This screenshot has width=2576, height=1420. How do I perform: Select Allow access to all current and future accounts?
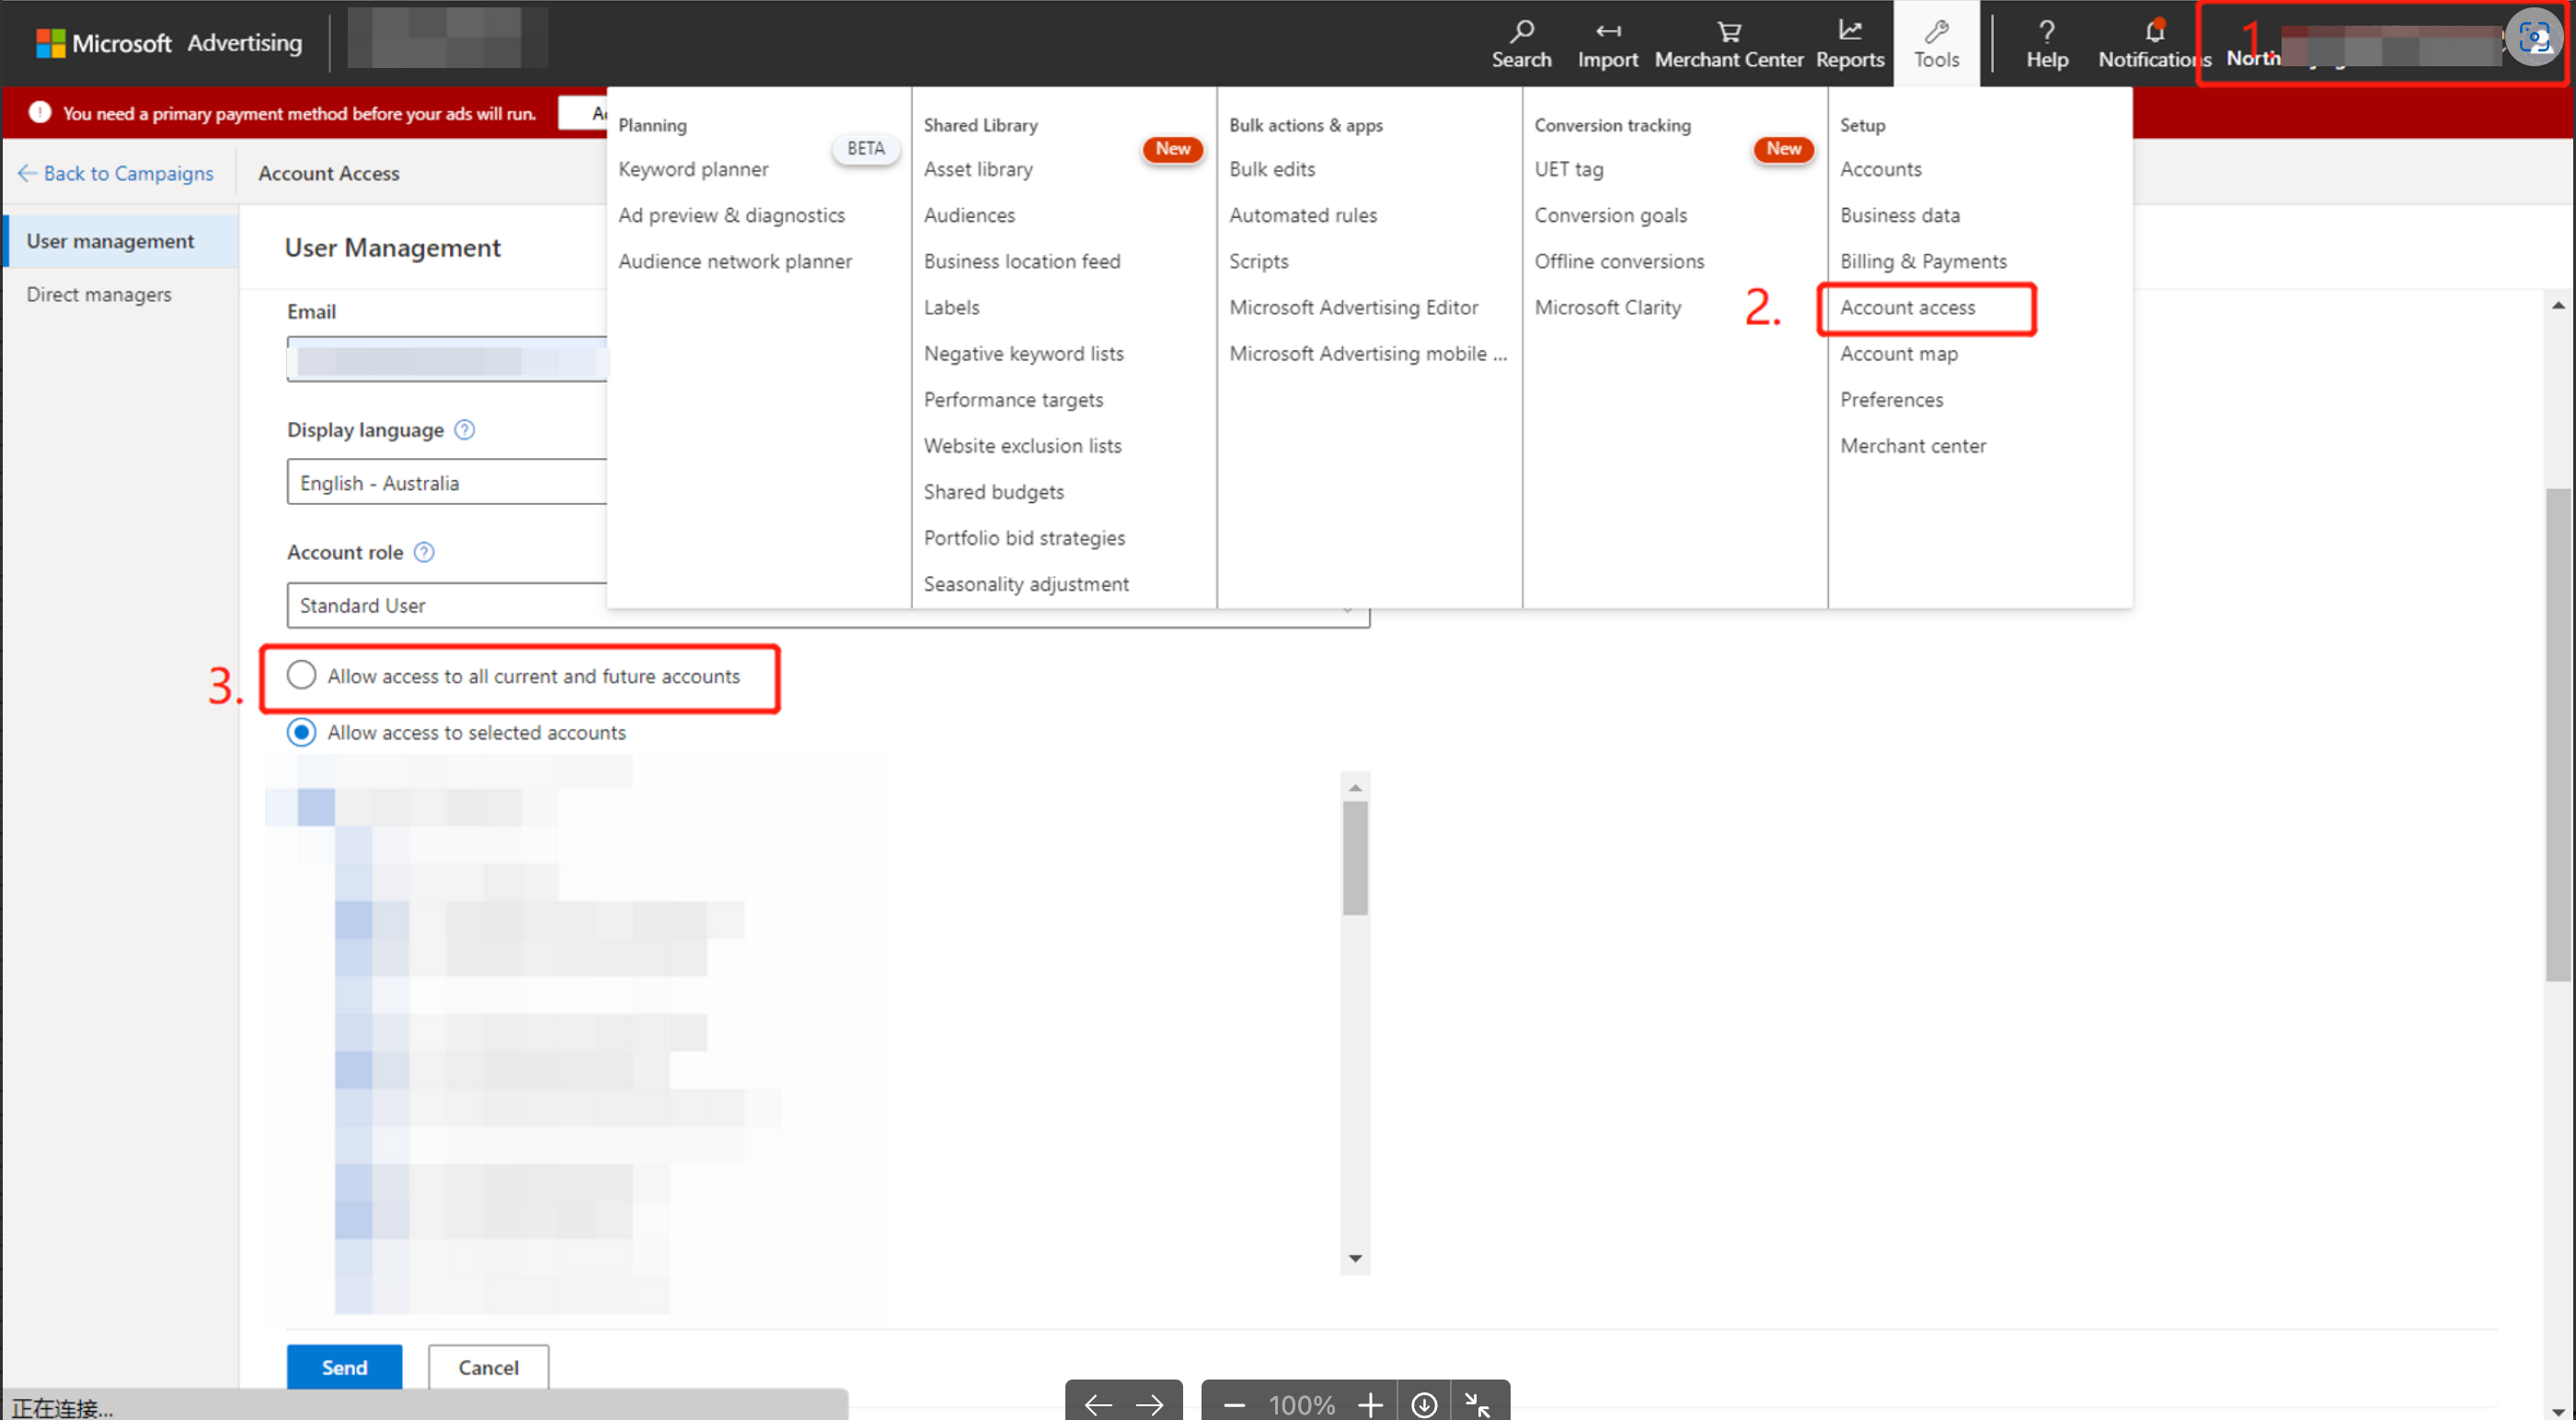(301, 675)
